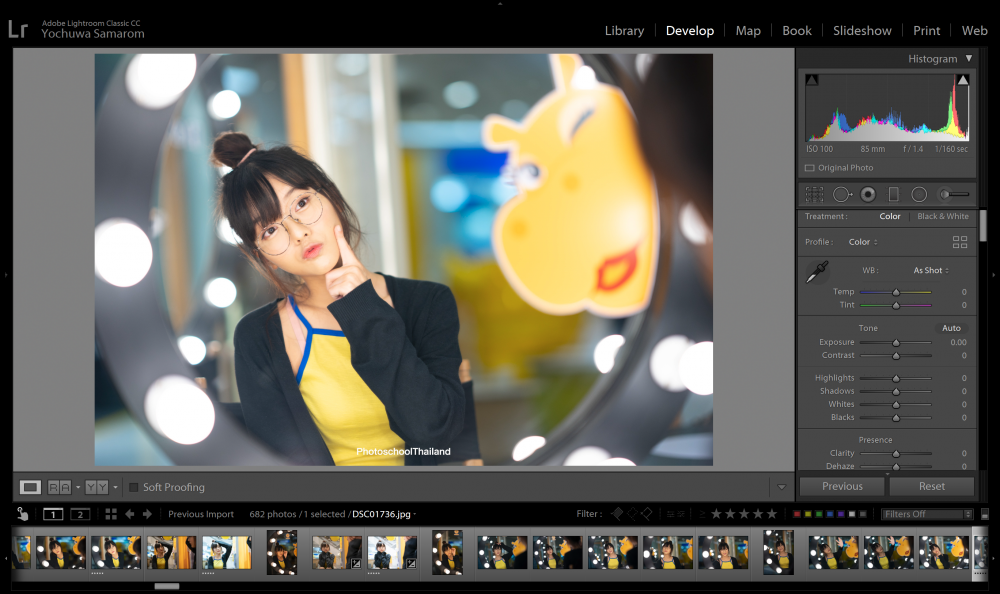1000x594 pixels.
Task: Open the Filters Off dropdown
Action: (927, 514)
